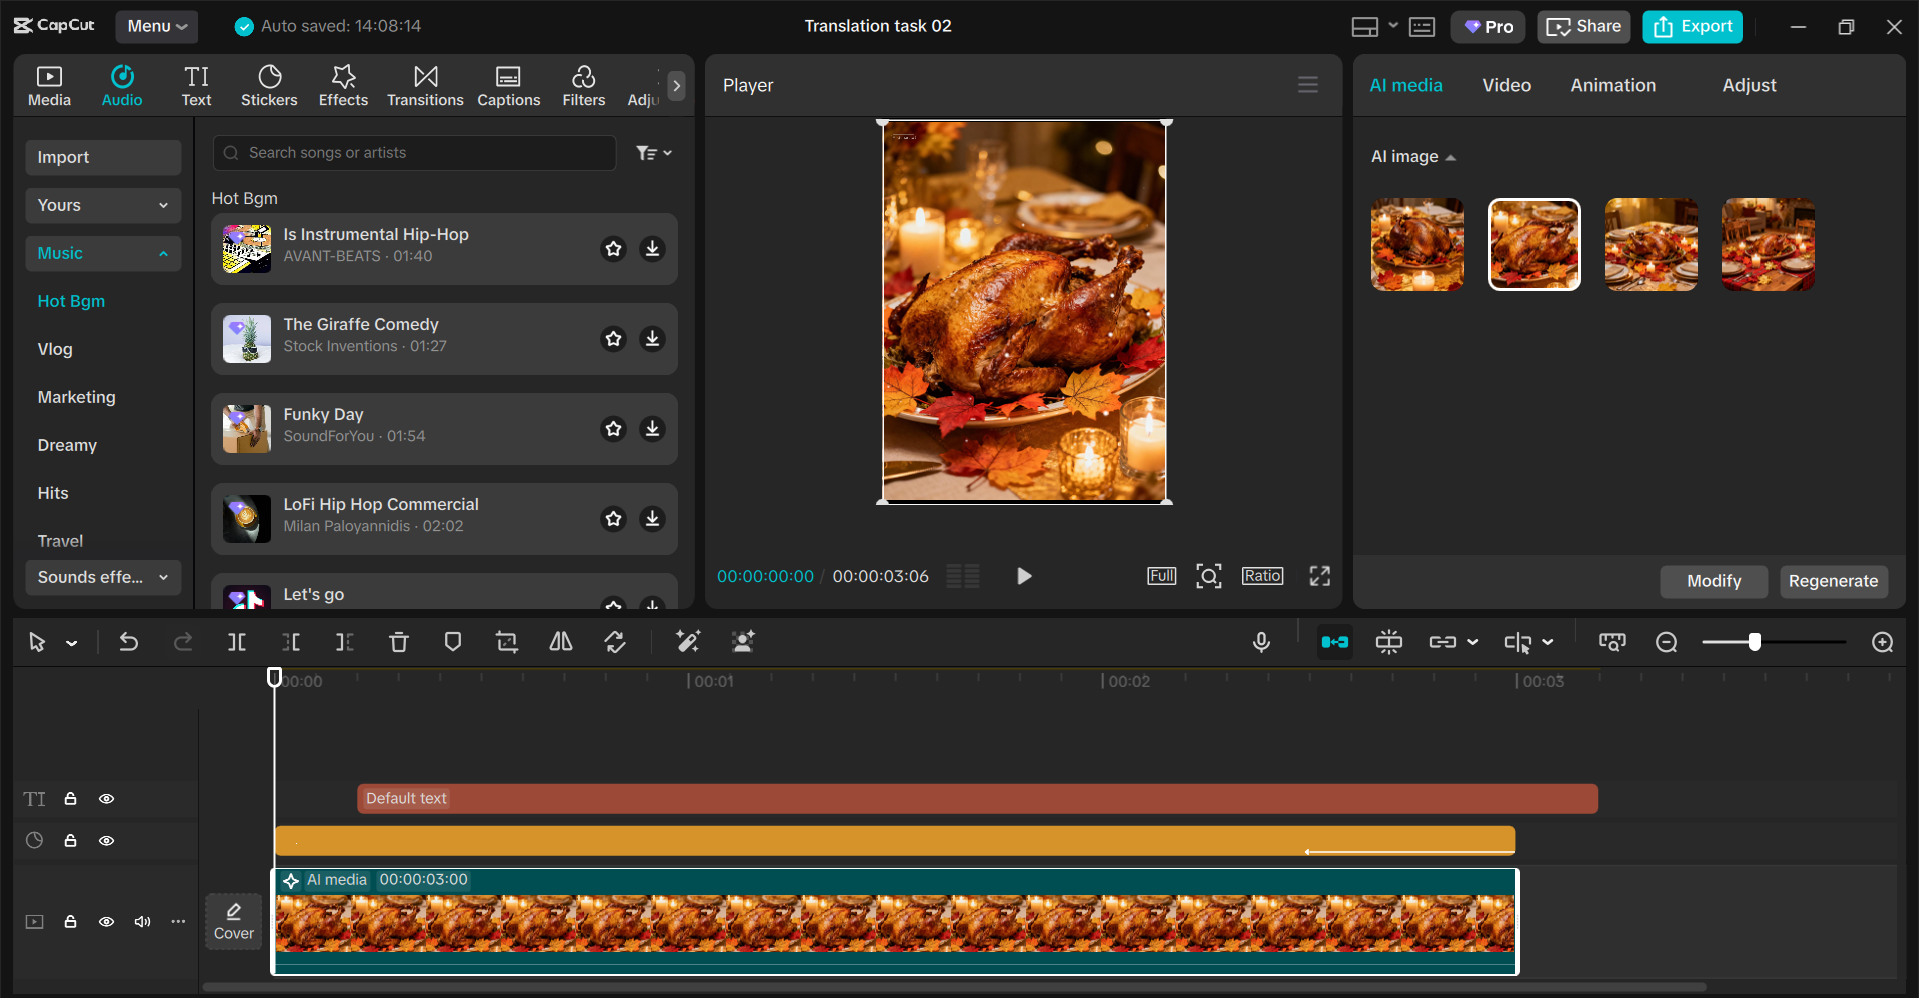Viewport: 1919px width, 998px height.
Task: Expand the Yours section
Action: pyautogui.click(x=163, y=205)
